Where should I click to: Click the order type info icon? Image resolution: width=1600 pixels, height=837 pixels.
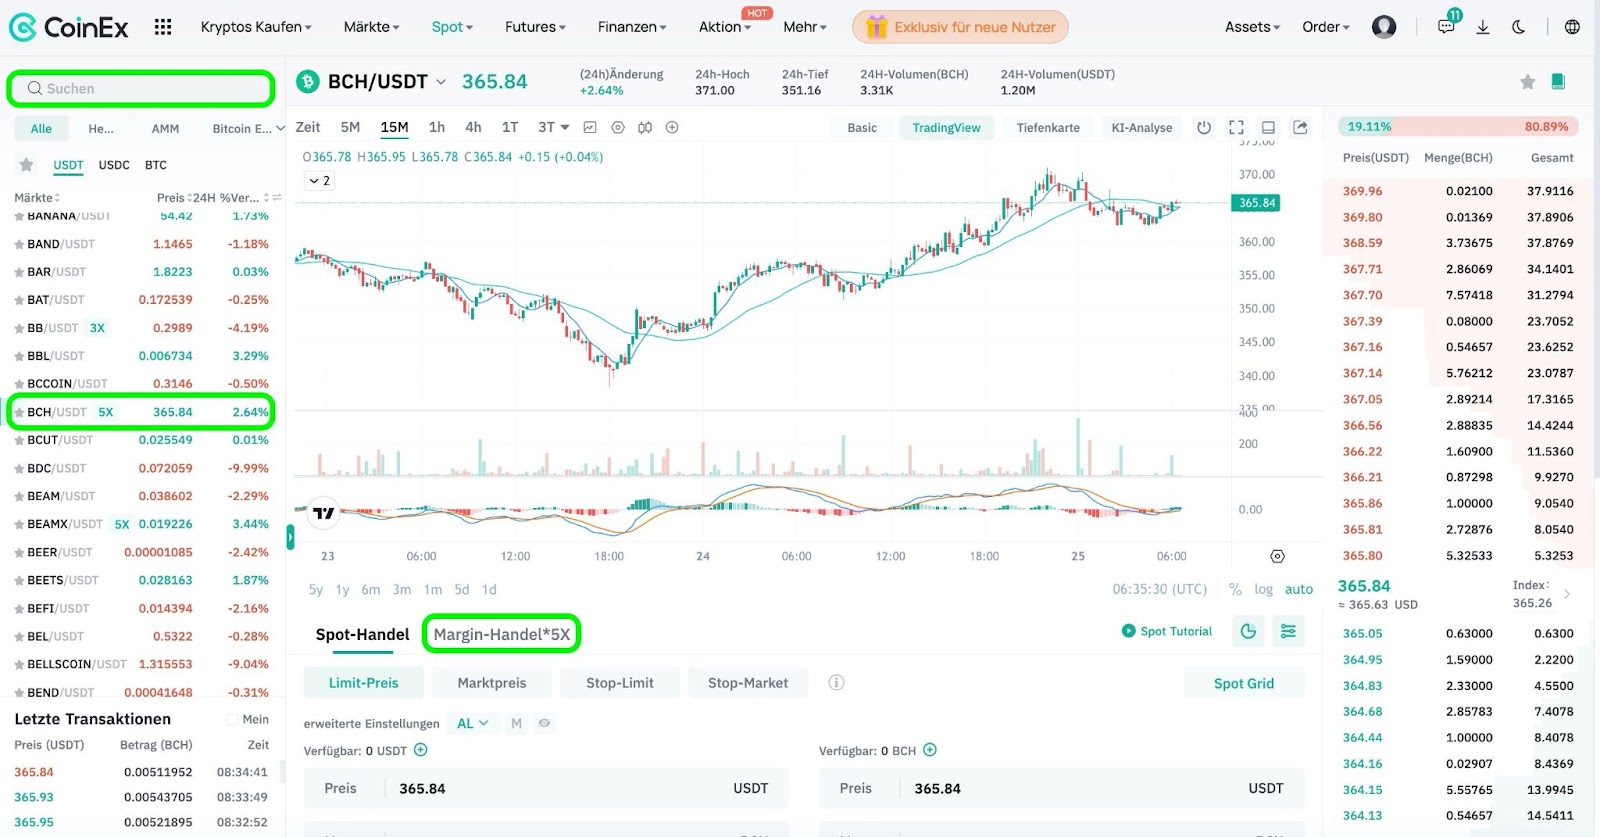coord(836,682)
